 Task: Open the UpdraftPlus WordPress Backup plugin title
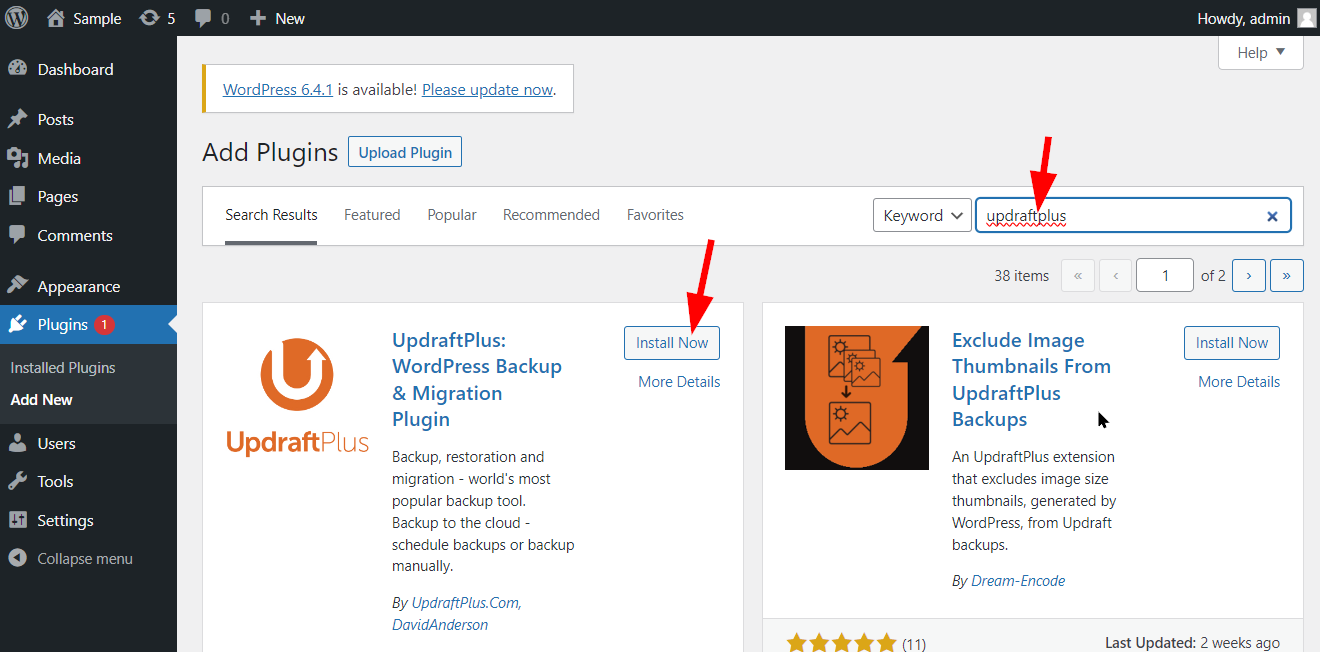[x=477, y=380]
